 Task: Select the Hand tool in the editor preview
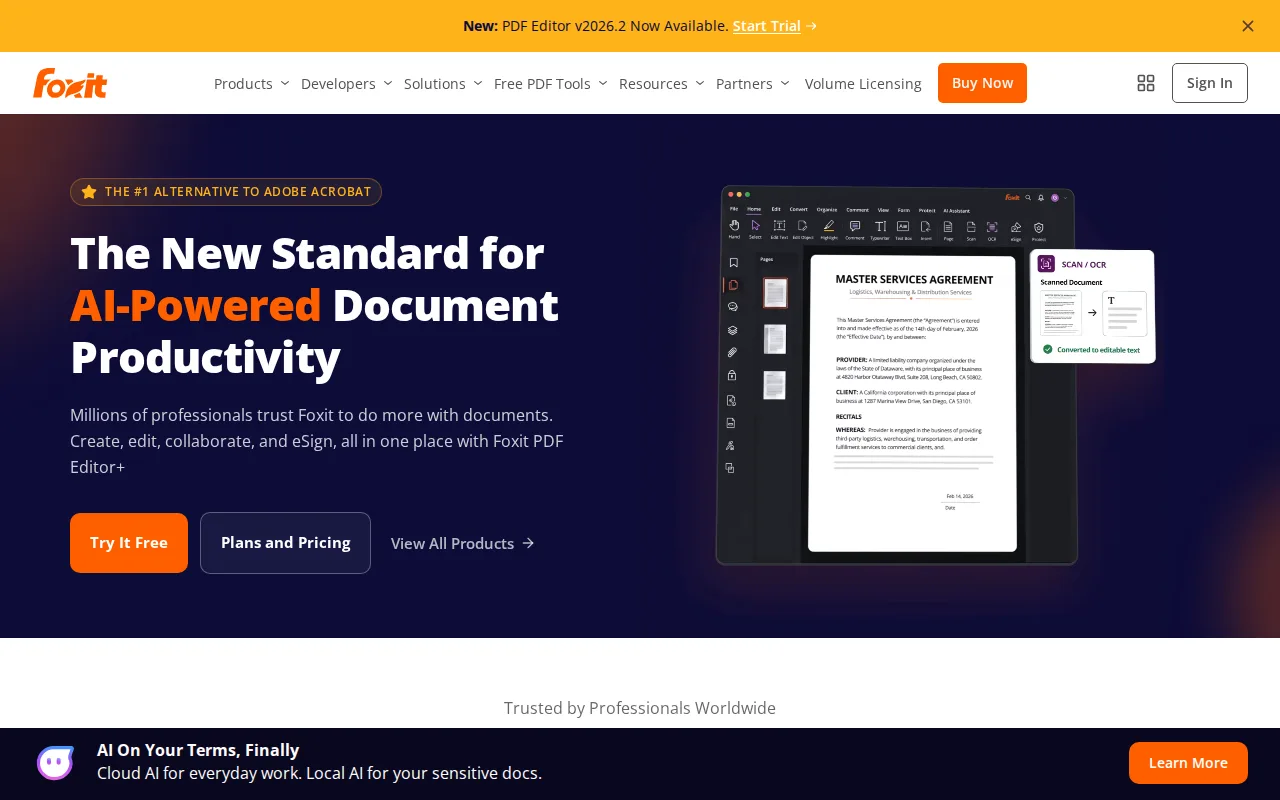(734, 226)
